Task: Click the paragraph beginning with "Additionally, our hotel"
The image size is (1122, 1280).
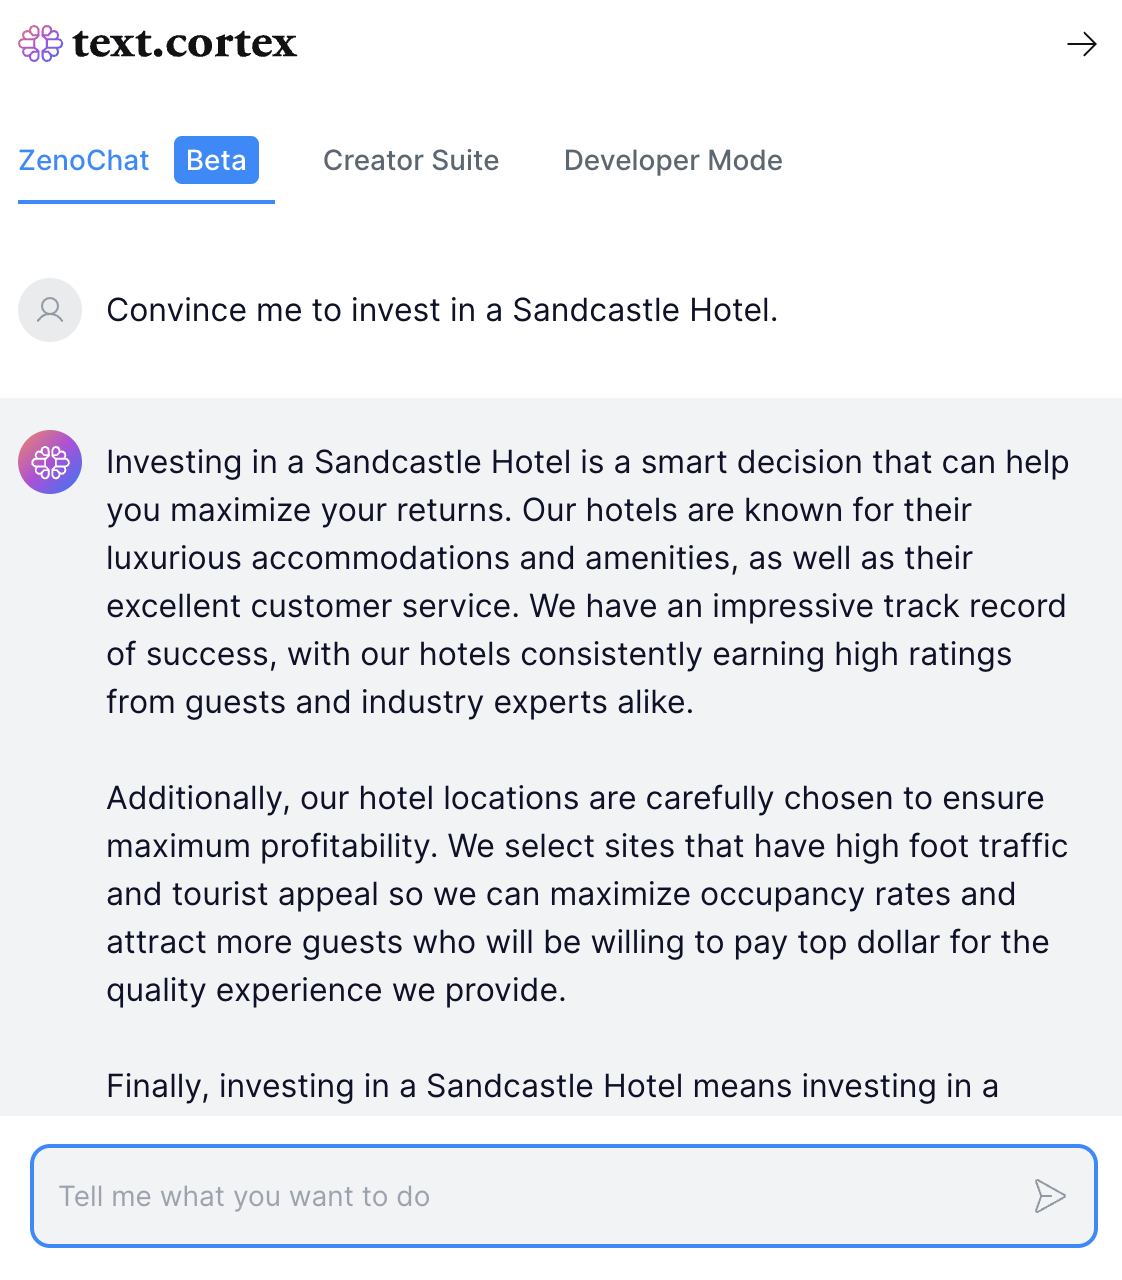Action: point(588,894)
